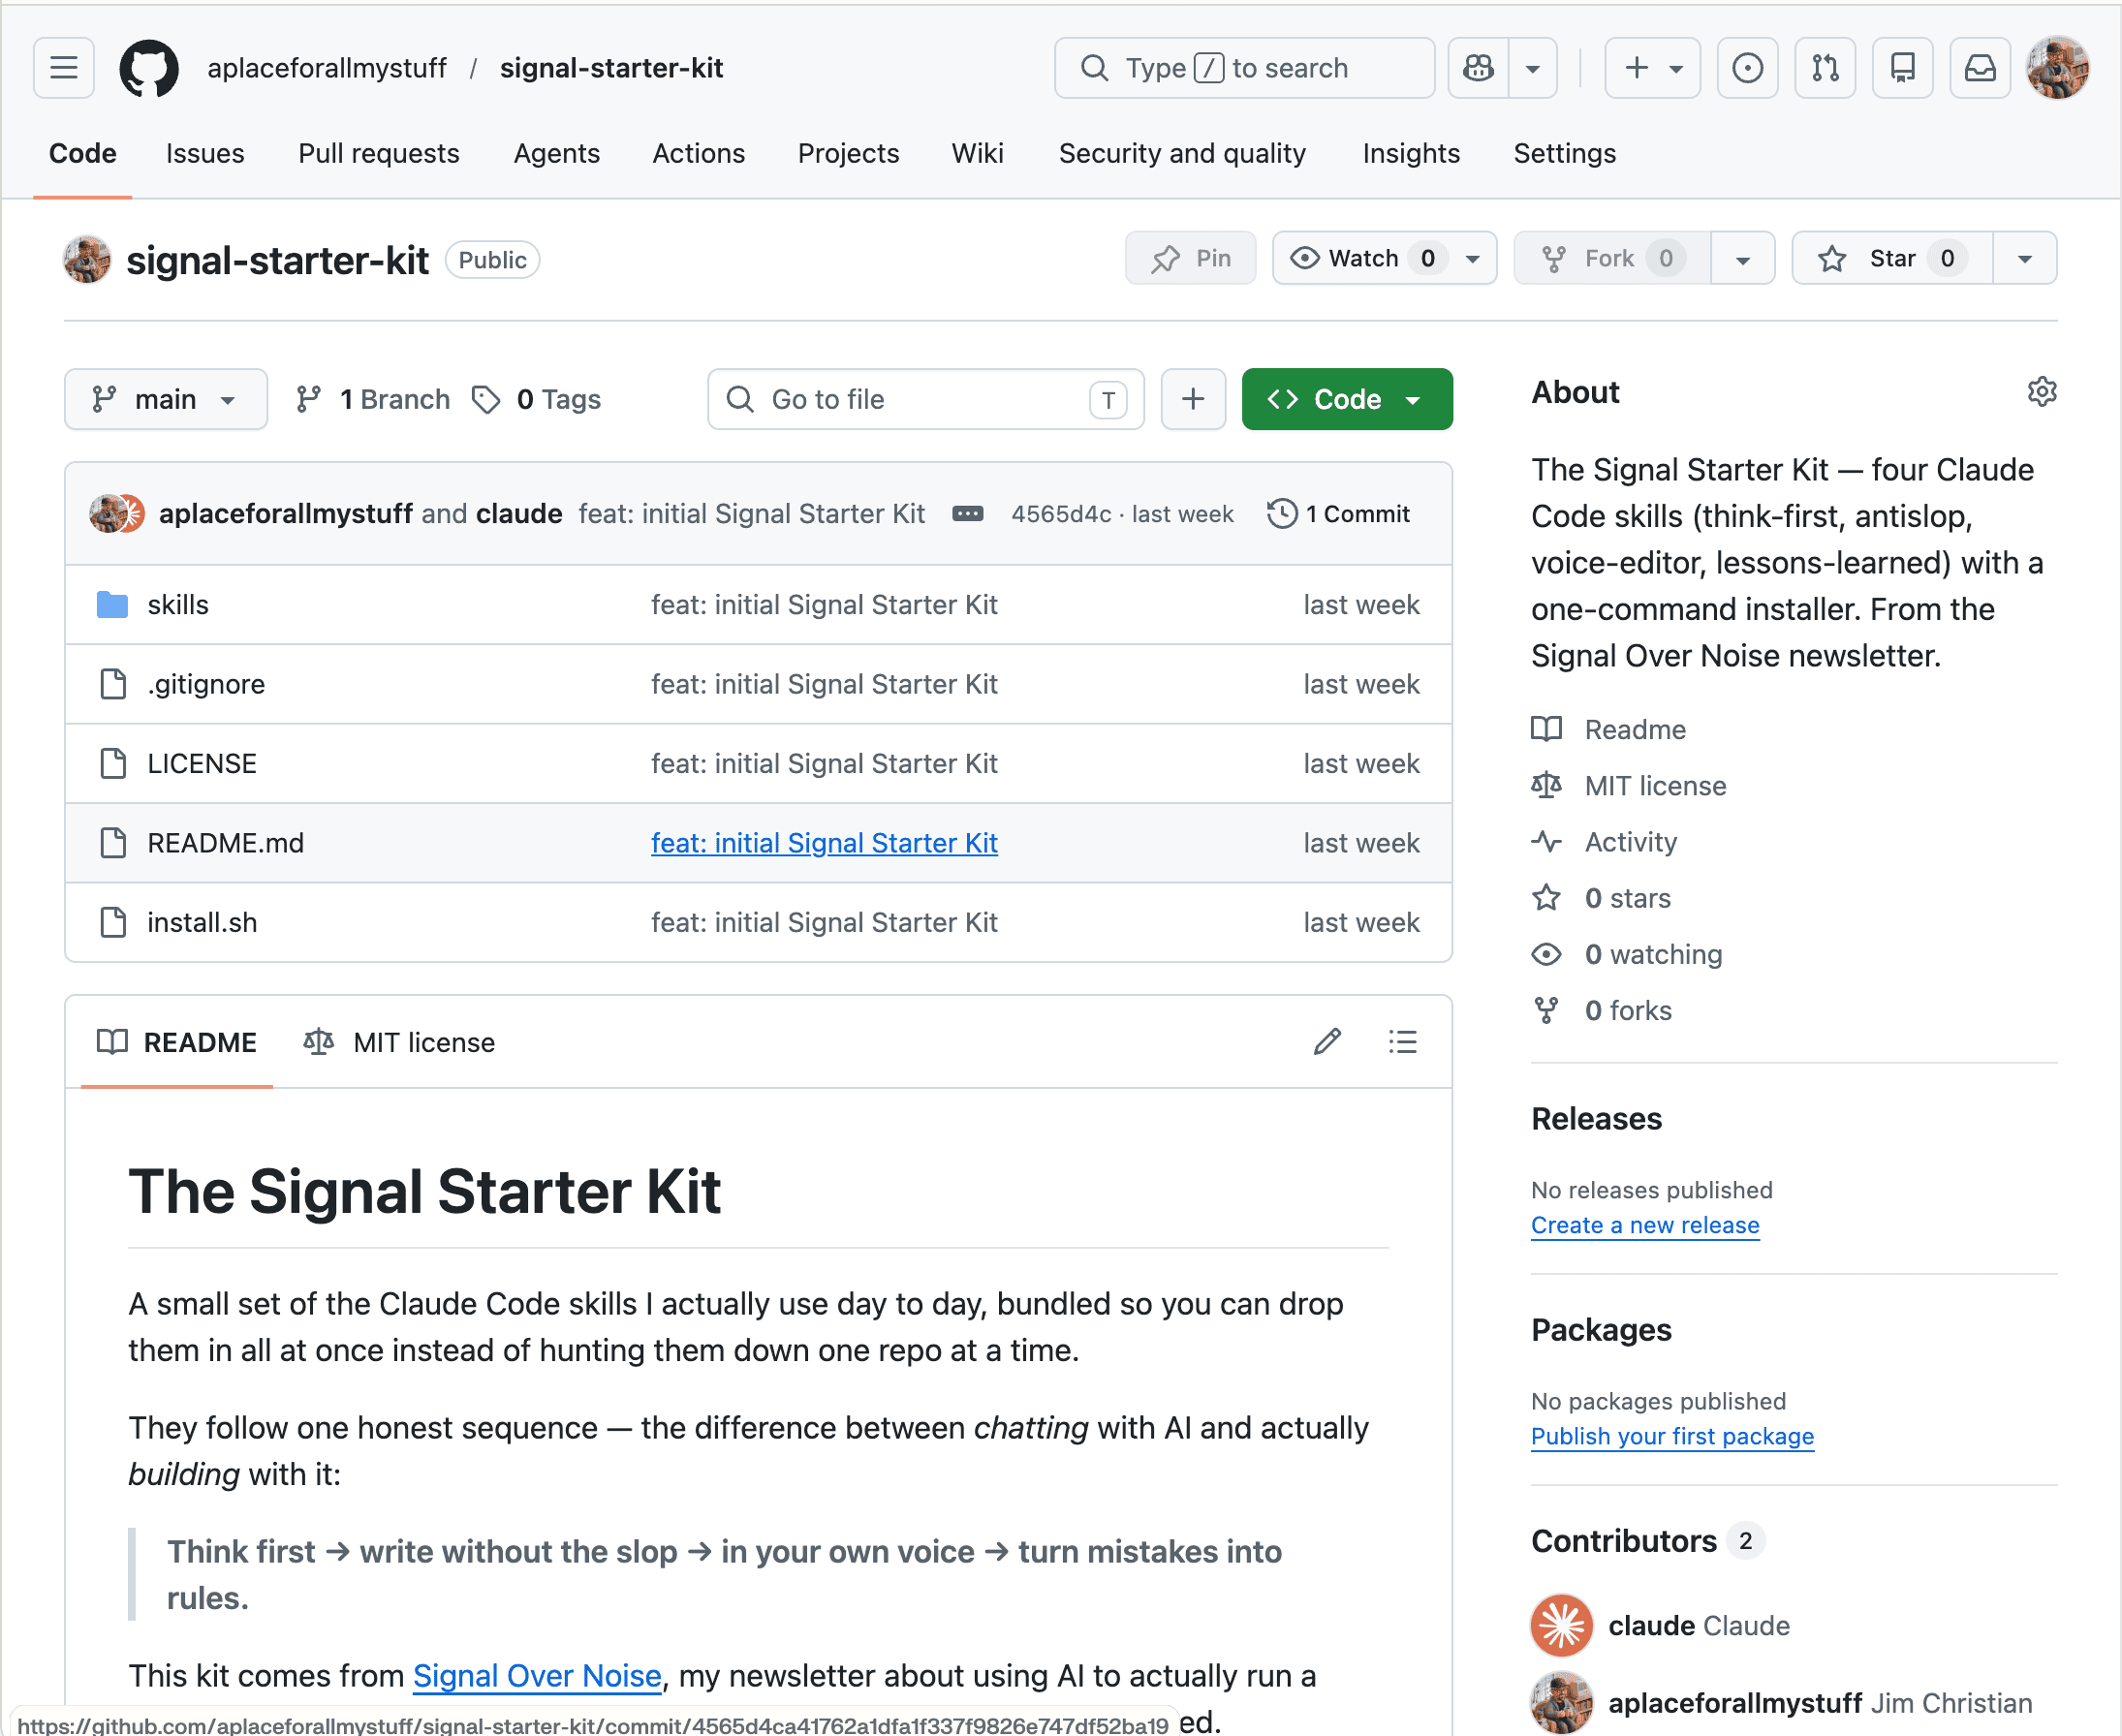The height and width of the screenshot is (1736, 2122).
Task: Expand the Star lists dropdown arrow
Action: pyautogui.click(x=2025, y=259)
